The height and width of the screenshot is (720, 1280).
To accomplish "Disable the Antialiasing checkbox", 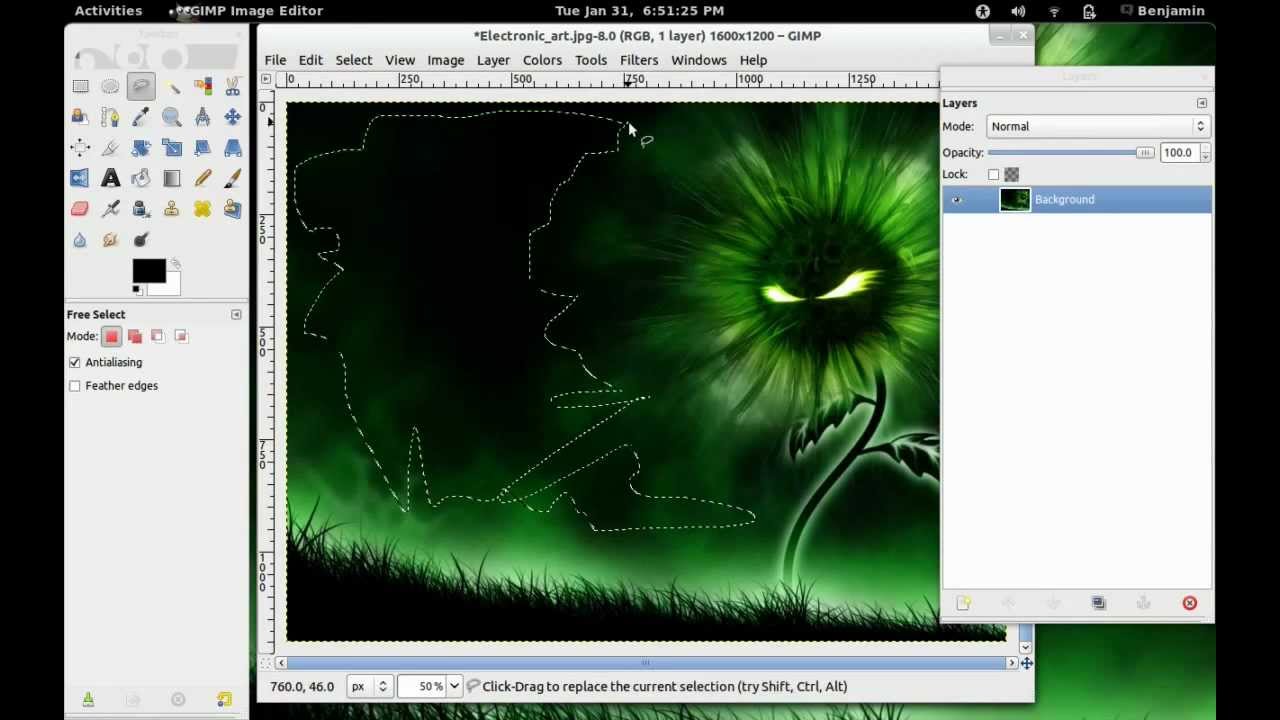I will pos(75,362).
